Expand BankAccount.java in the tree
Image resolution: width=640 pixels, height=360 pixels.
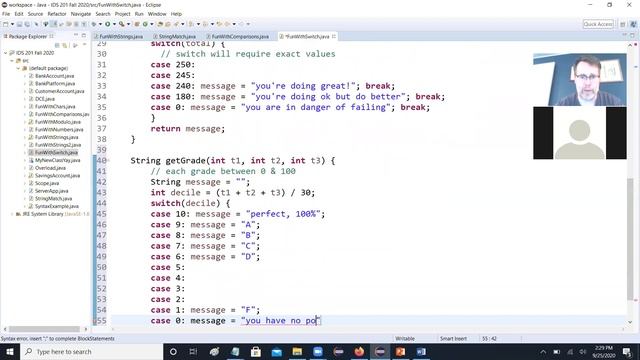pyautogui.click(x=24, y=76)
